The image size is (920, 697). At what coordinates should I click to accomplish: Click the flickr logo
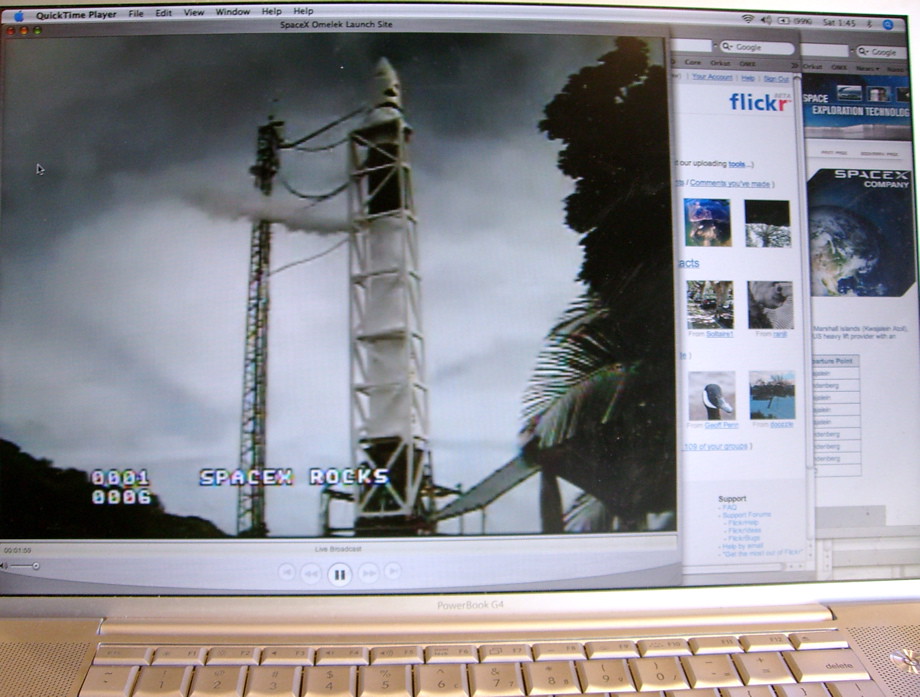pyautogui.click(x=759, y=101)
